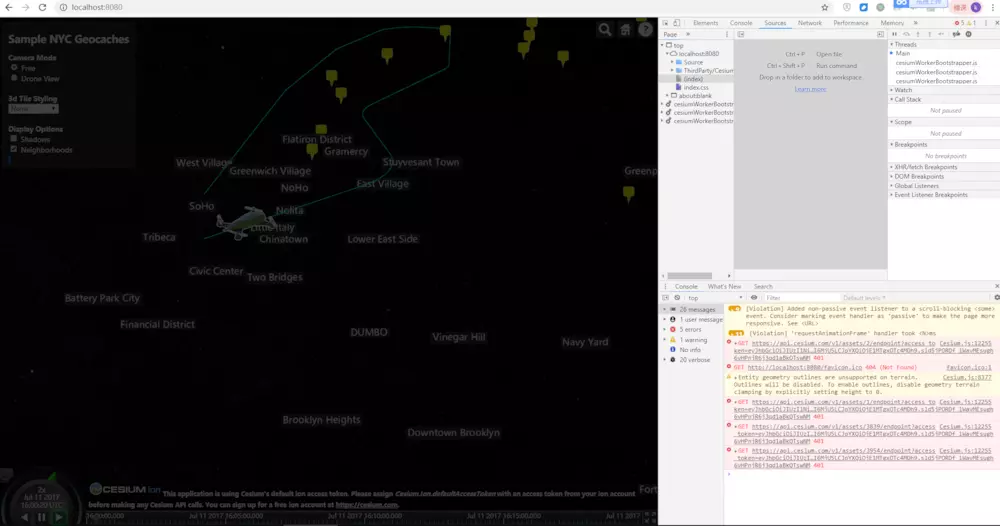
Task: Open the console context selector 'top'
Action: (715, 298)
